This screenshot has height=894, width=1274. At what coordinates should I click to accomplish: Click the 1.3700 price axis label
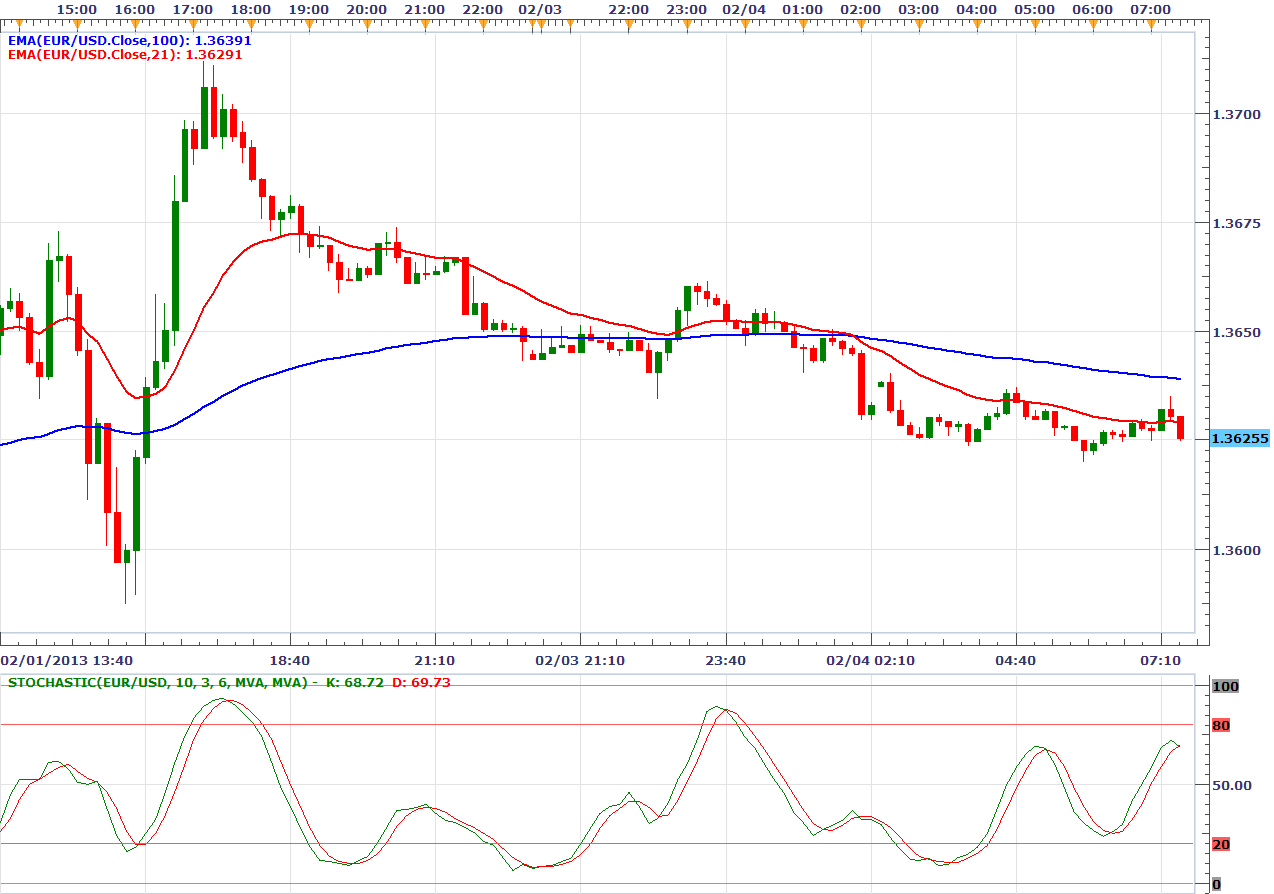point(1234,114)
